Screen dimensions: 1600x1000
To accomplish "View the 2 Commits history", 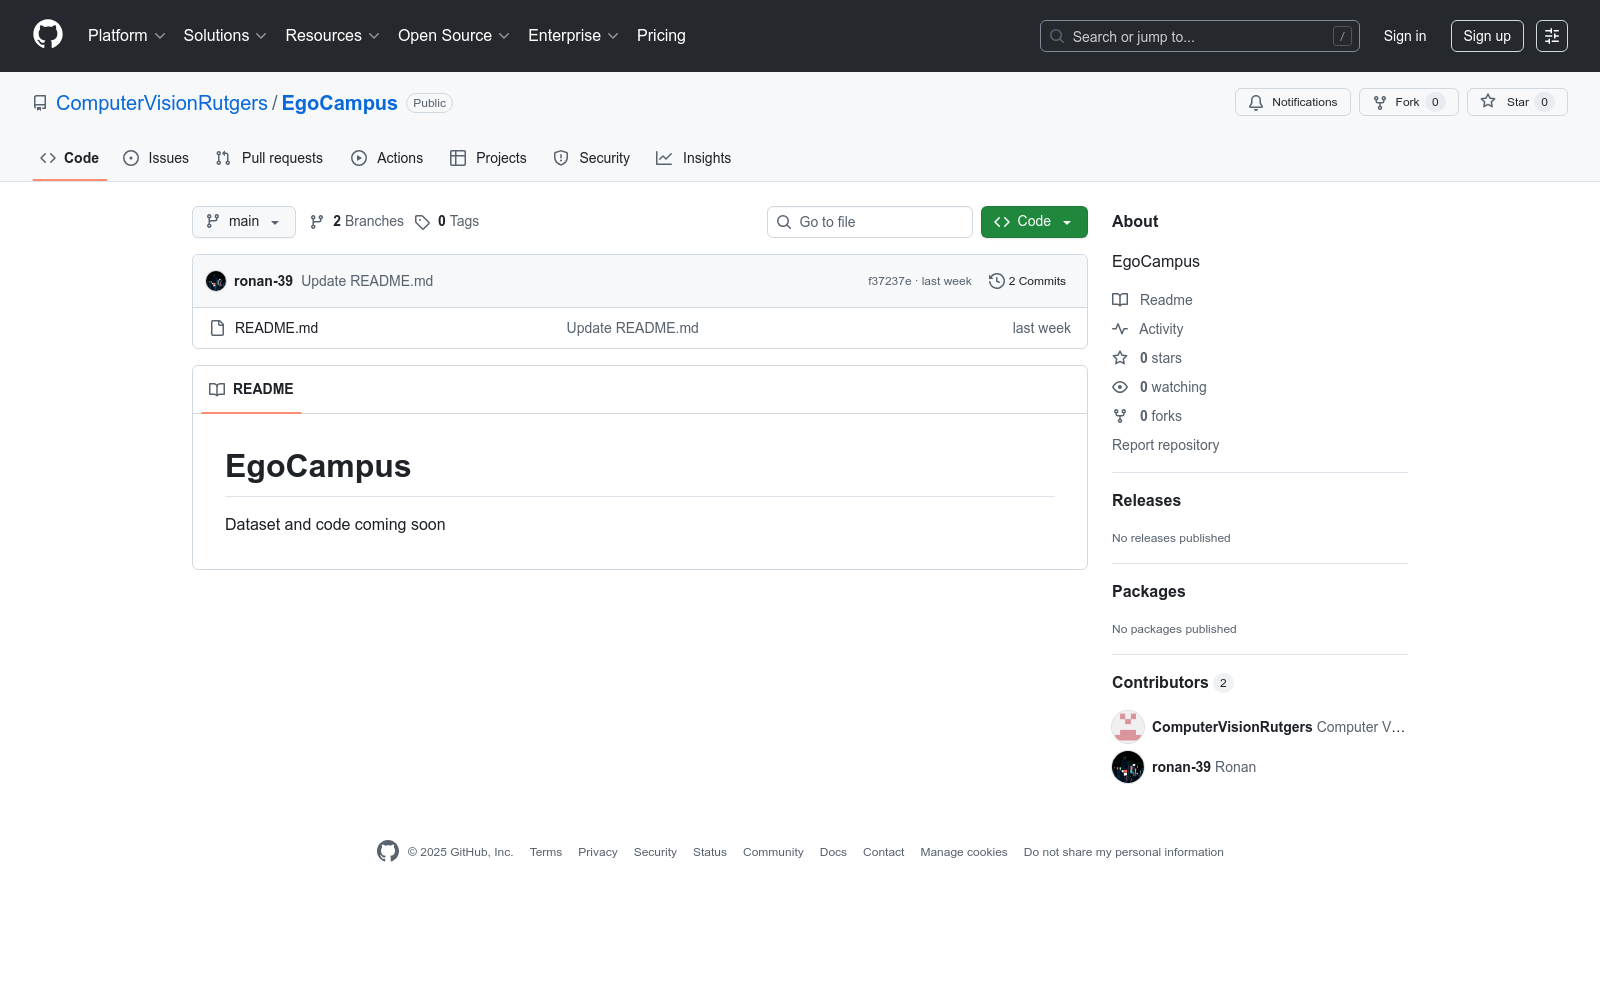I will (1027, 281).
